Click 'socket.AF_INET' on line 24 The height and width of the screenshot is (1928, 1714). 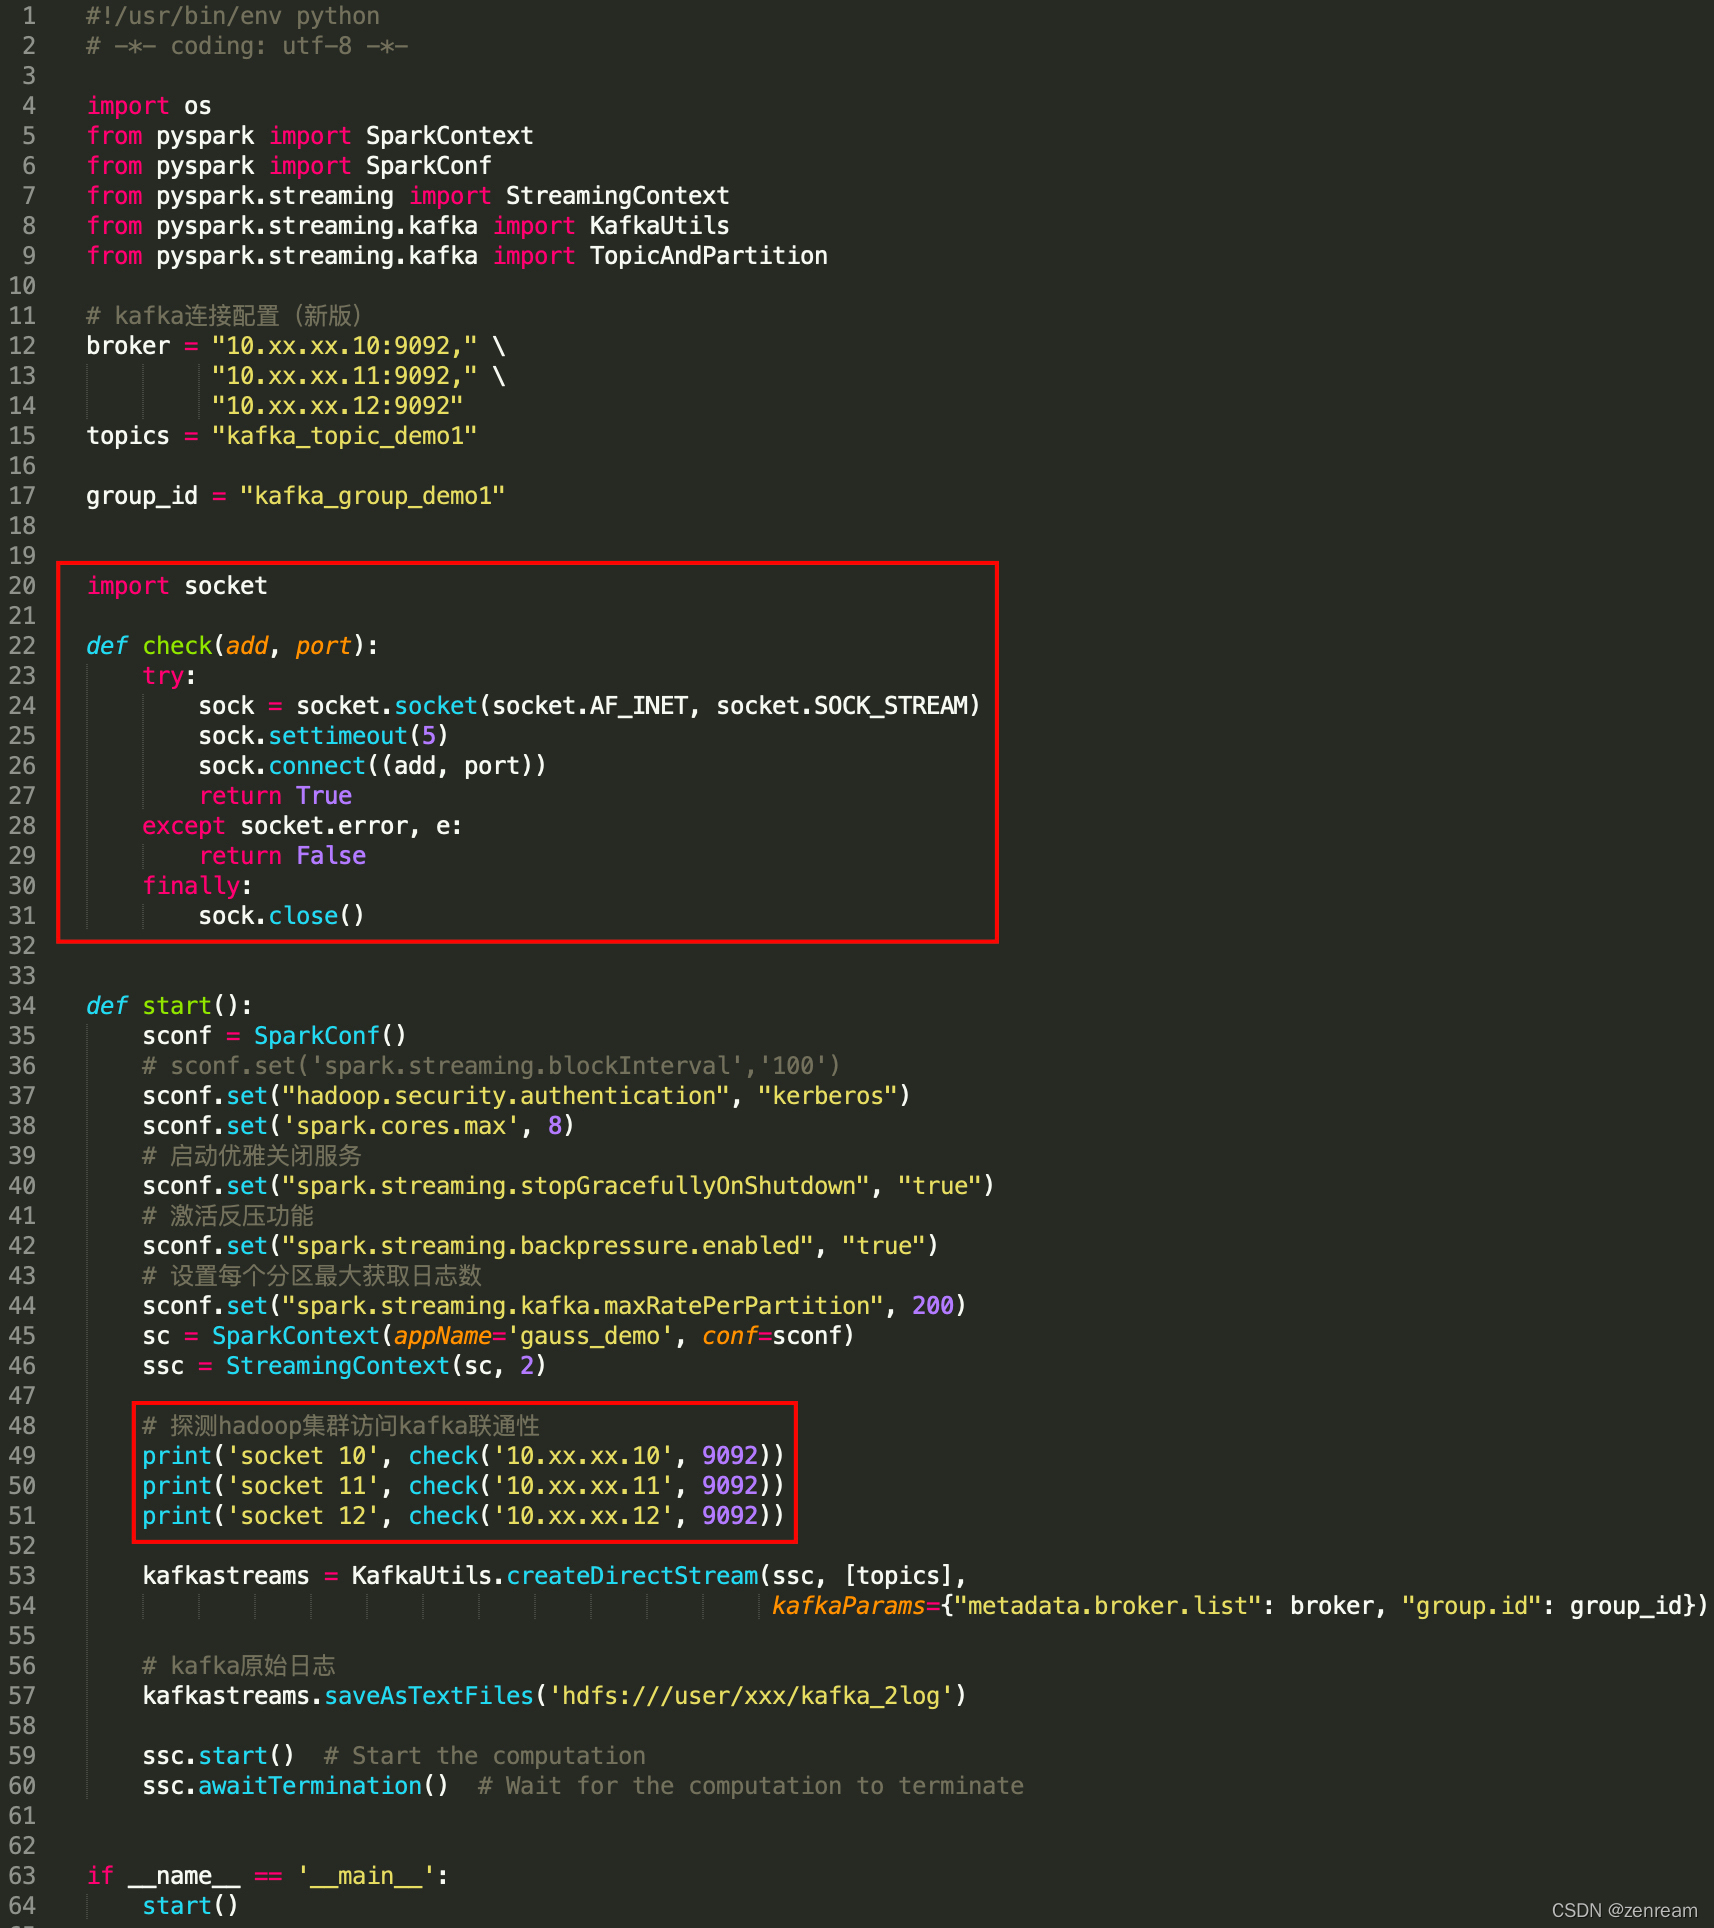tap(590, 706)
